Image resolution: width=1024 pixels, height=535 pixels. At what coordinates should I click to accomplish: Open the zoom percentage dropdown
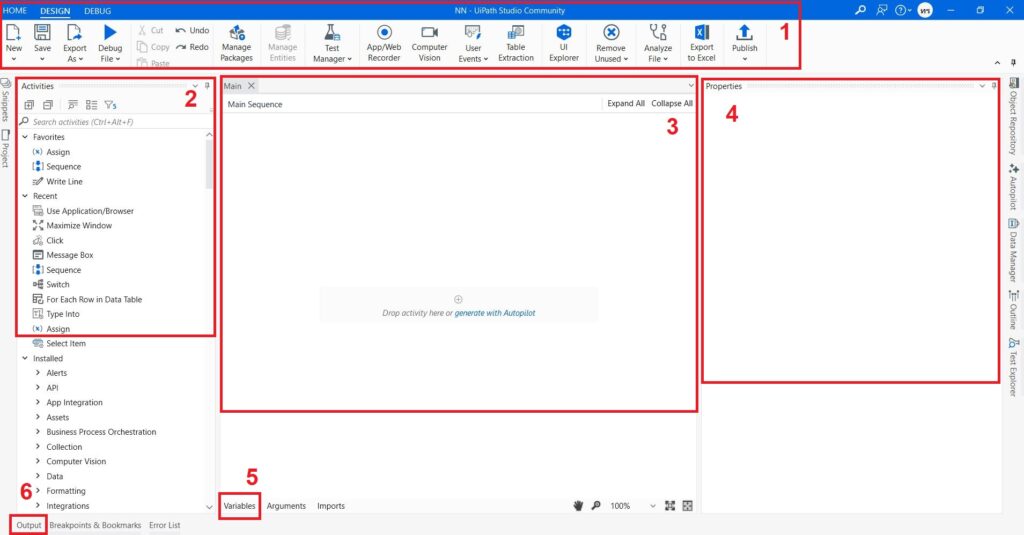(653, 506)
